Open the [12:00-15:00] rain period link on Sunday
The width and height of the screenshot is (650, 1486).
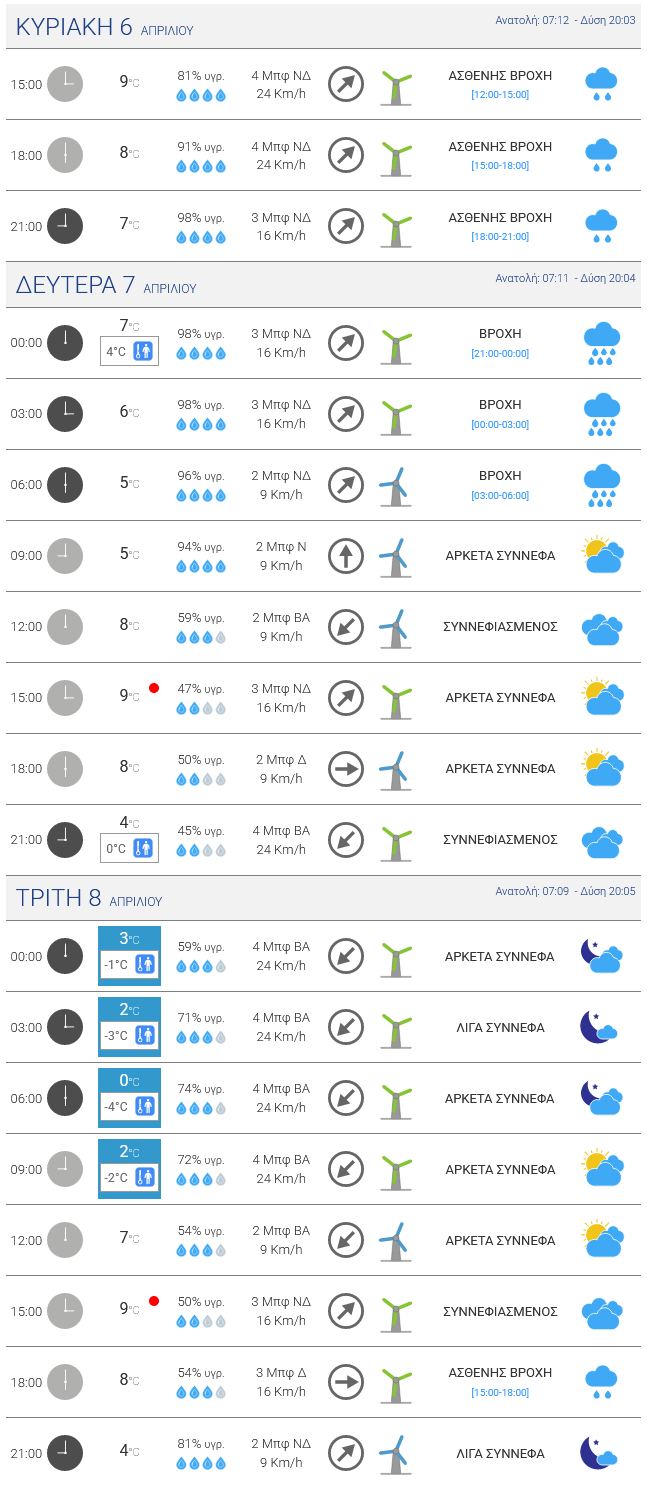(500, 95)
